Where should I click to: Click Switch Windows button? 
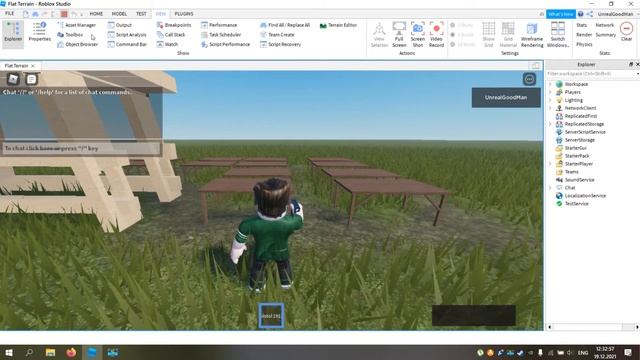point(558,35)
